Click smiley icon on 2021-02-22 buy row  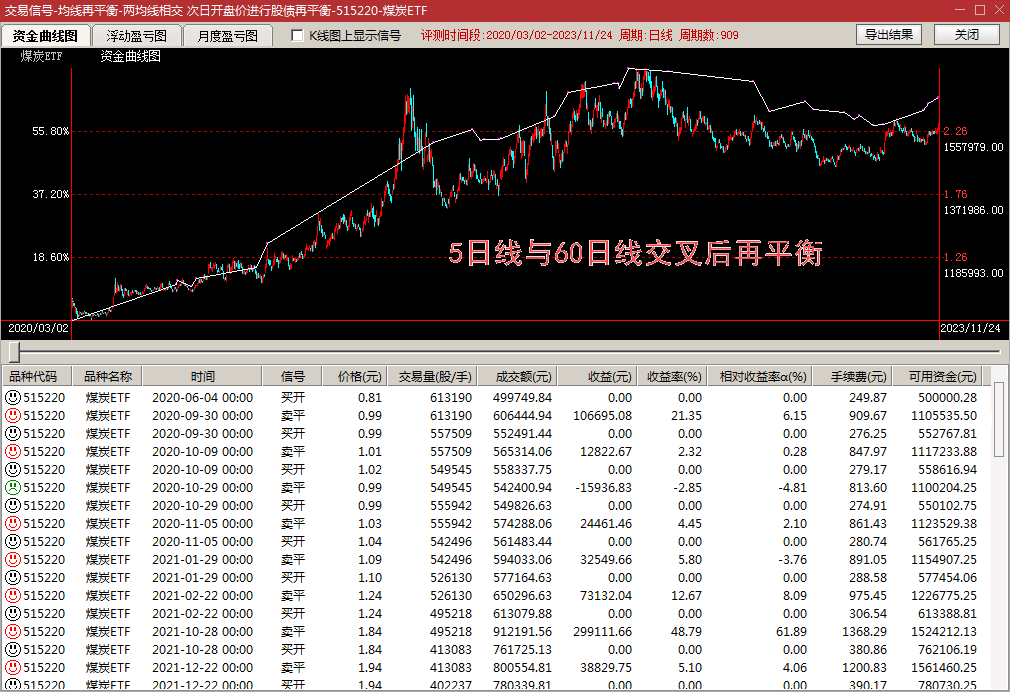12,613
